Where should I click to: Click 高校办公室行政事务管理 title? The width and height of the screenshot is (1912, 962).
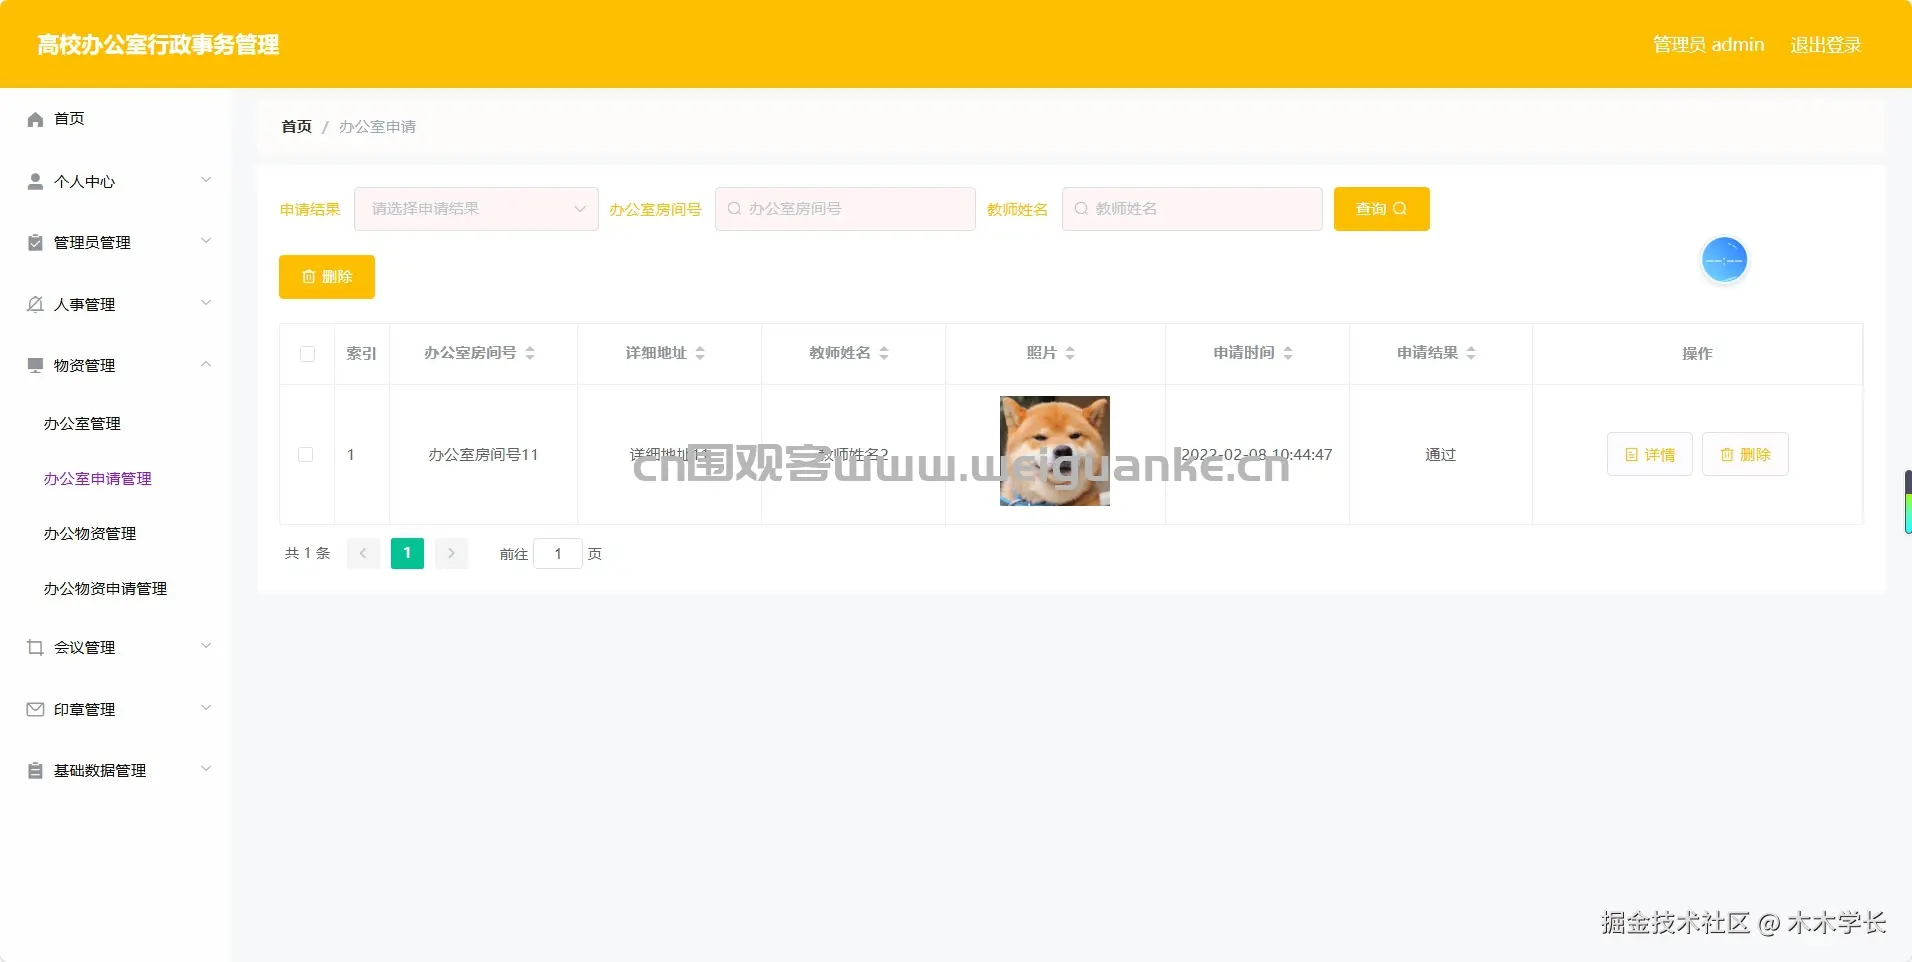(158, 45)
